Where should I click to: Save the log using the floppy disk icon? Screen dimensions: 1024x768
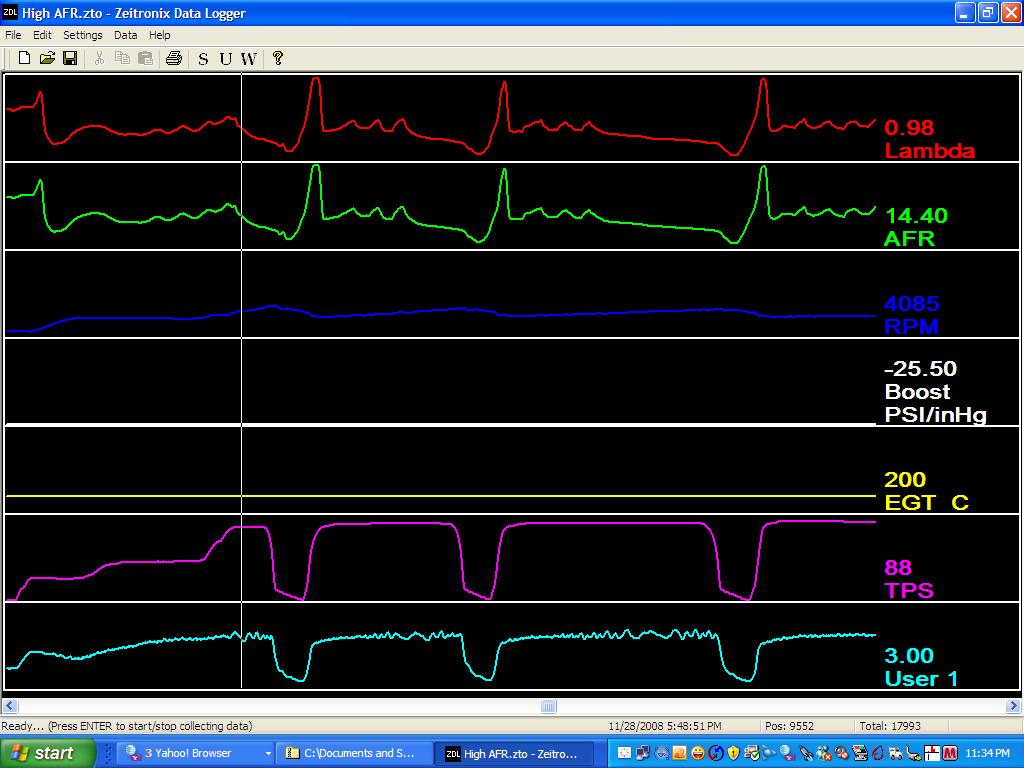click(x=70, y=58)
